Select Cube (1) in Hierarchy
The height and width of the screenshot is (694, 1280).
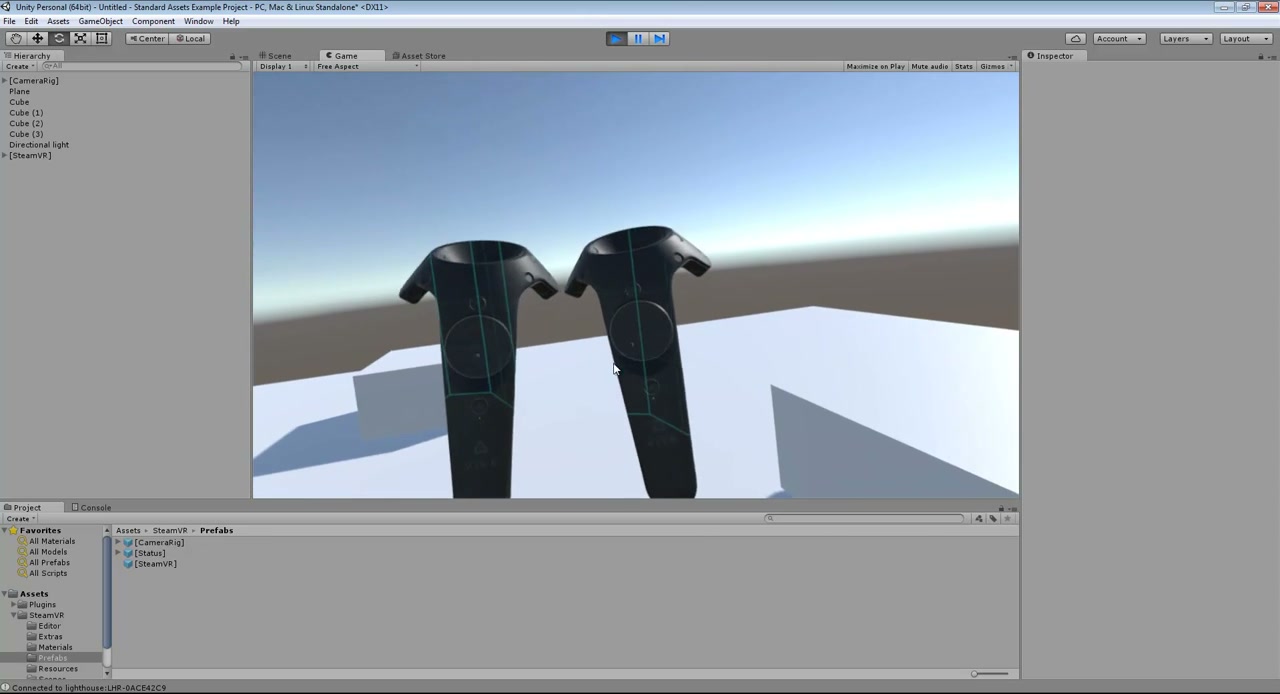tap(26, 113)
